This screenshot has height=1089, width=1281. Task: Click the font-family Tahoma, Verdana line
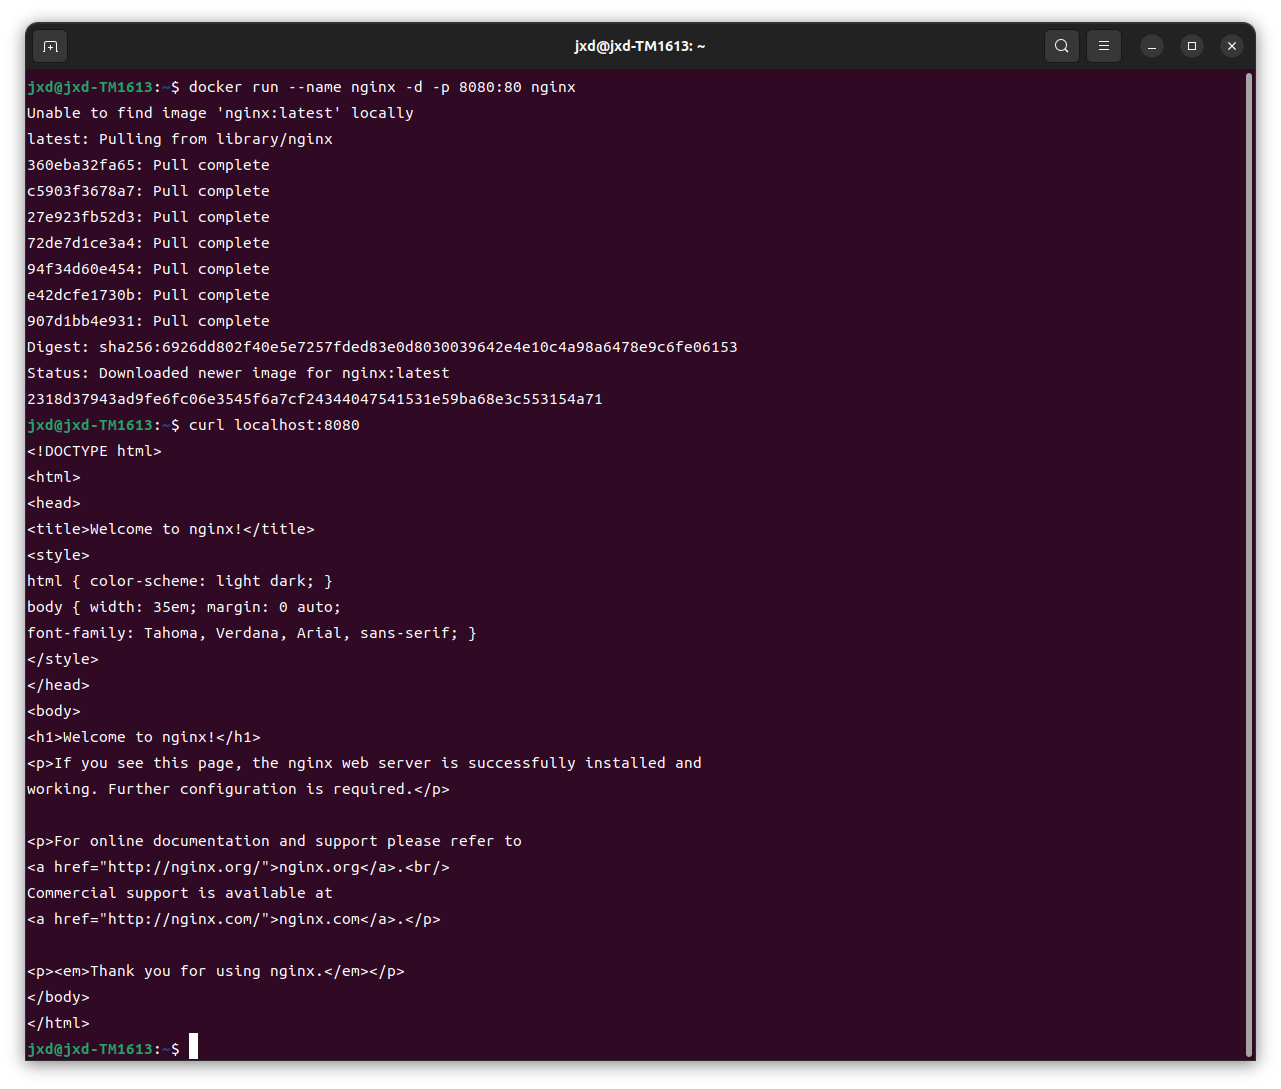(x=252, y=633)
